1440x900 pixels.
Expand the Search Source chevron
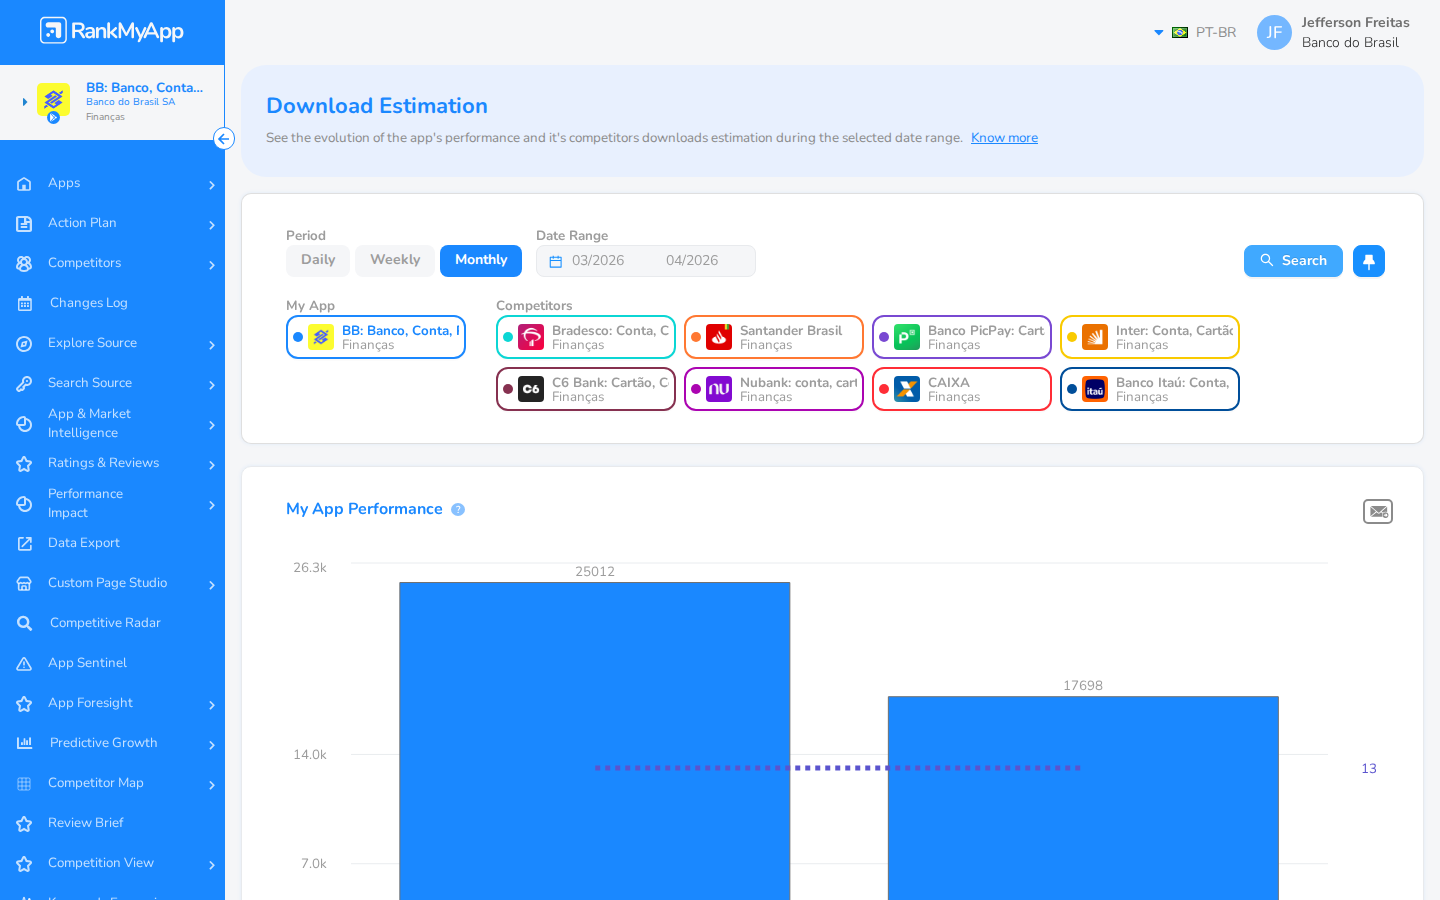(x=212, y=385)
